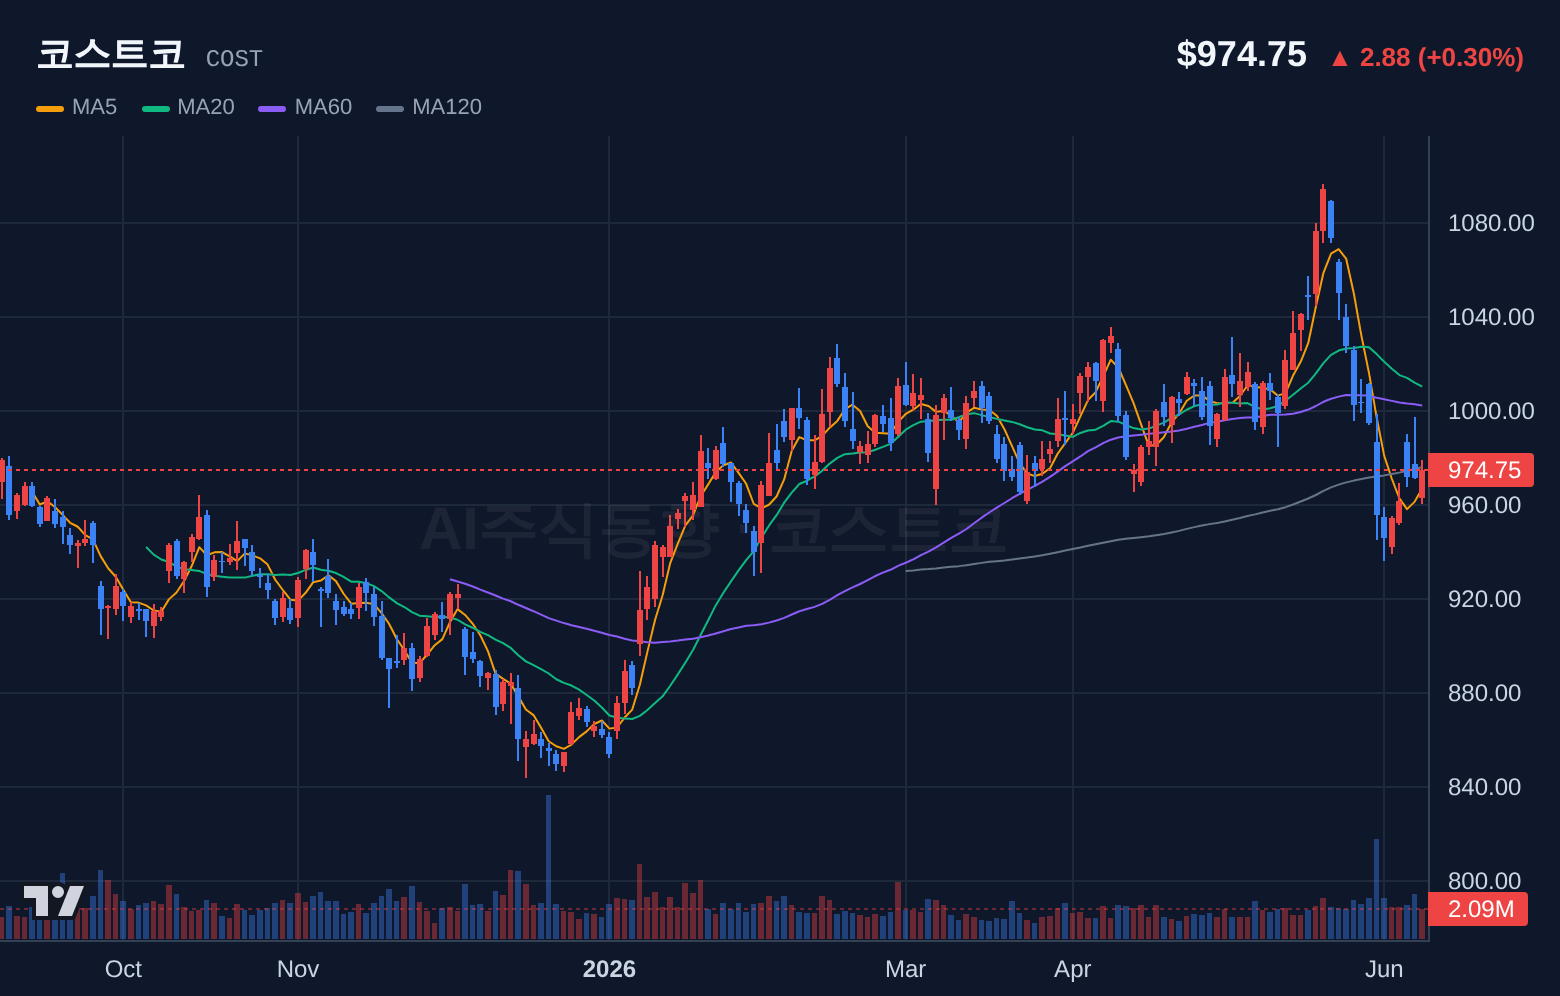This screenshot has height=996, width=1560.
Task: Click the 2.09M volume tag
Action: (x=1480, y=909)
